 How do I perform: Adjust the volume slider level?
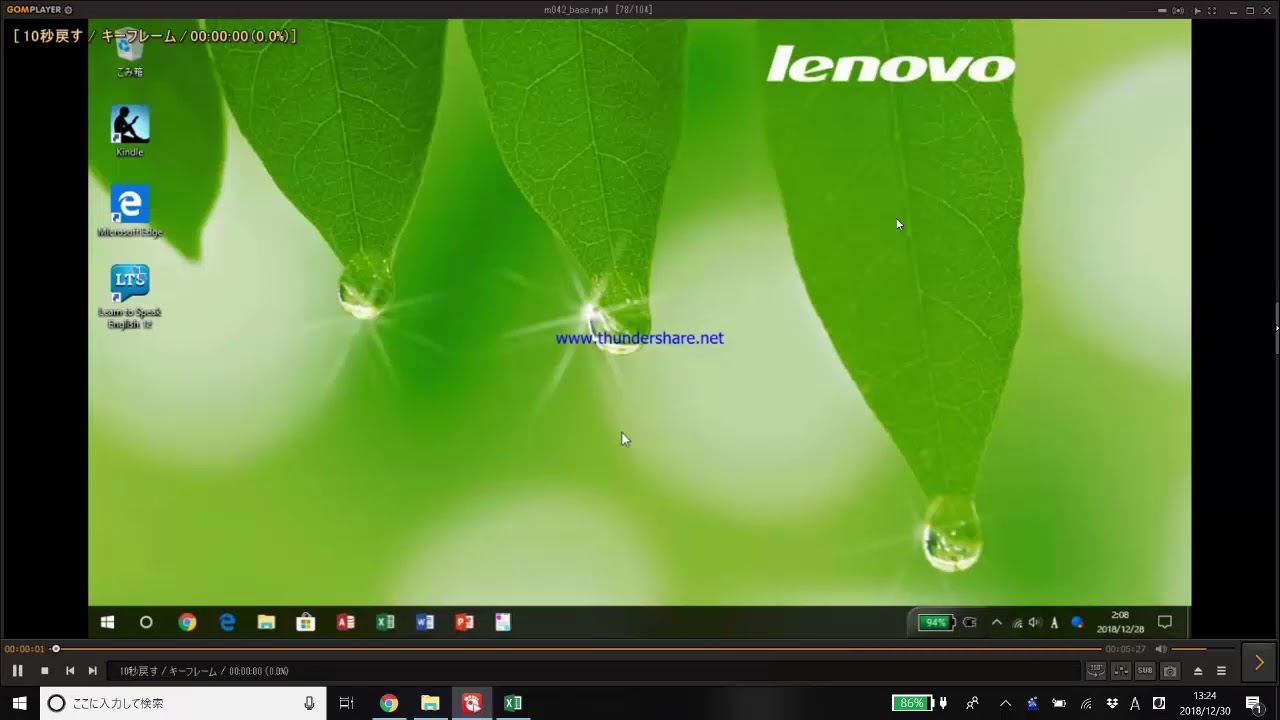1200,649
